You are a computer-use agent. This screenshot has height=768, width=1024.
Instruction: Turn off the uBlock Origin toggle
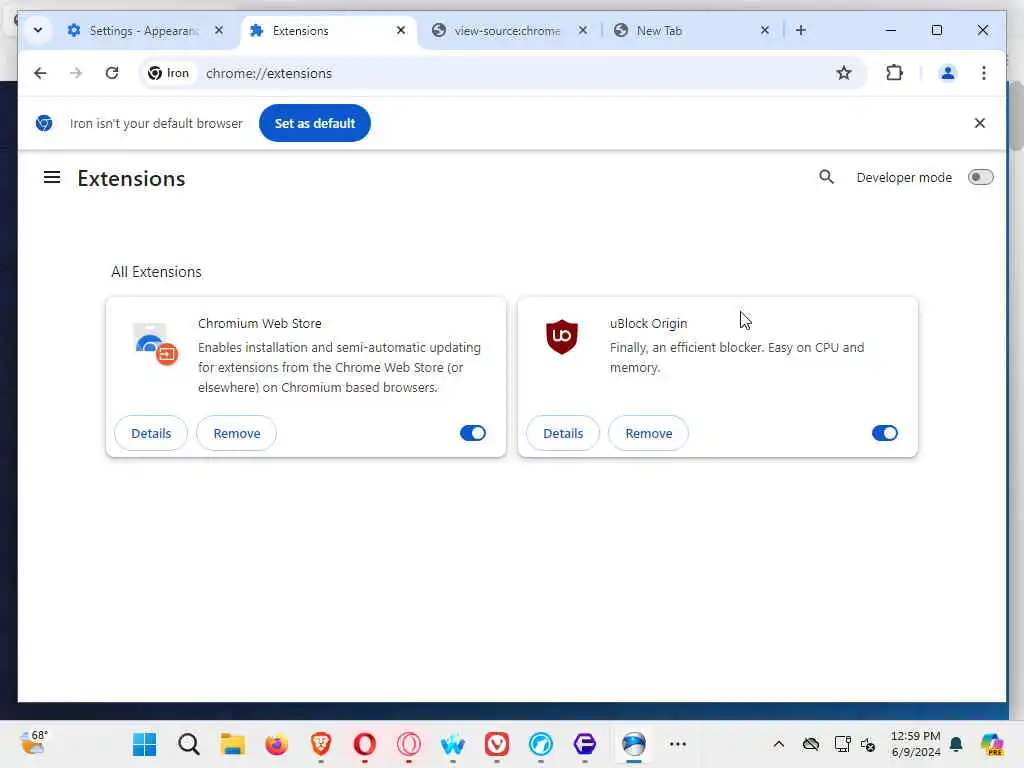click(885, 433)
